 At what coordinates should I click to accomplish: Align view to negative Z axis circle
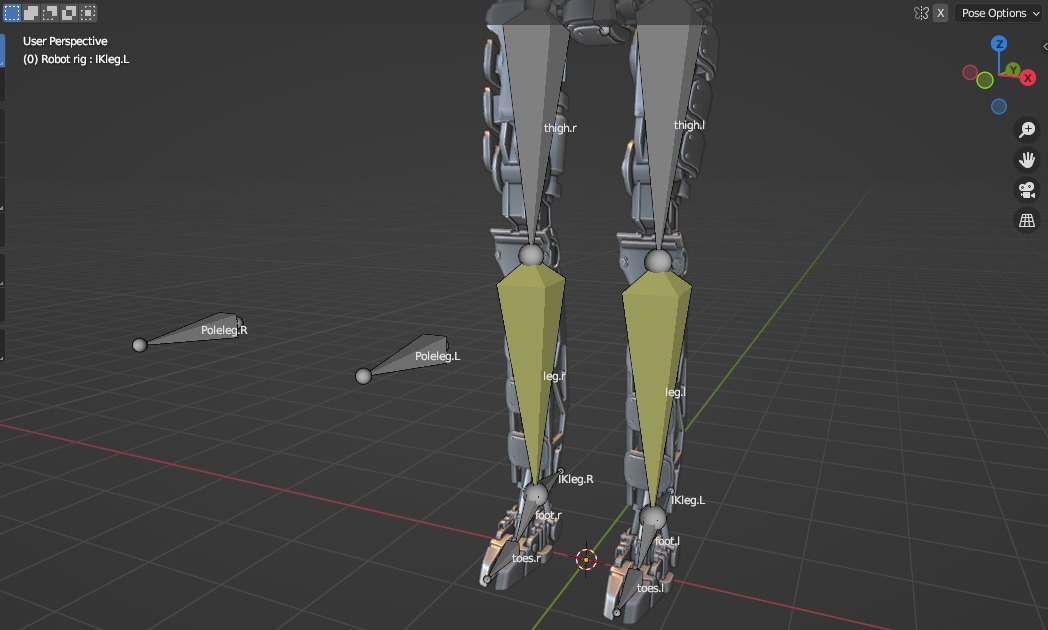(x=999, y=106)
